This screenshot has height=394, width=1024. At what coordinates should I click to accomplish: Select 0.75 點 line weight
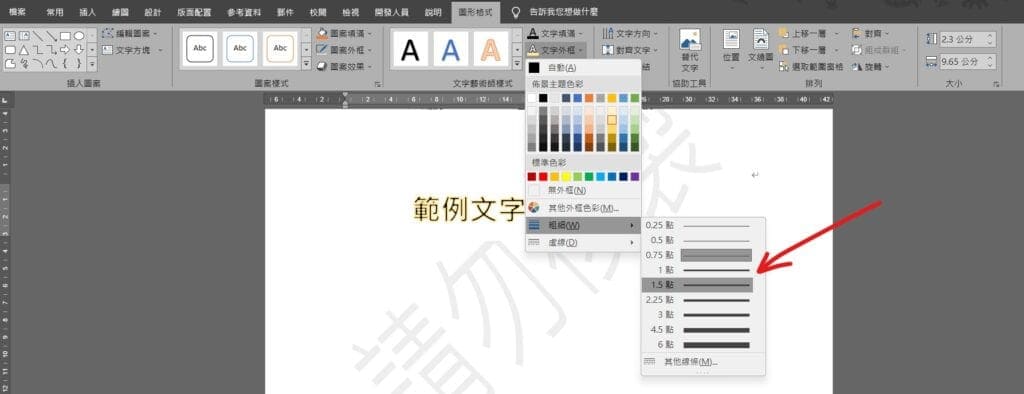[x=697, y=255]
